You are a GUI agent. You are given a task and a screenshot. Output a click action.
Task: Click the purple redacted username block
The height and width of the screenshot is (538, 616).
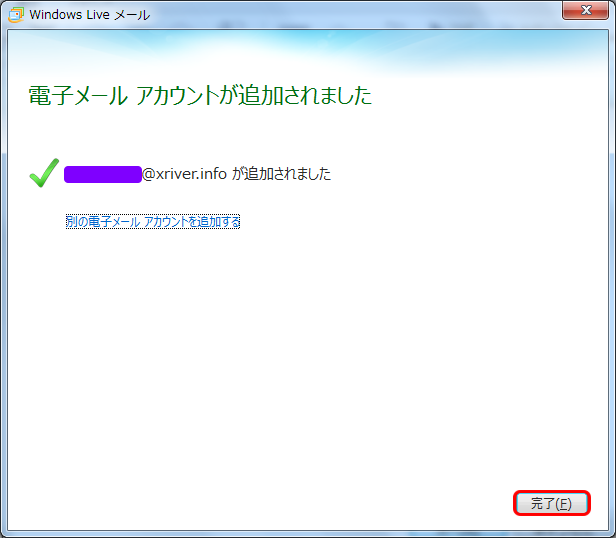coord(101,174)
